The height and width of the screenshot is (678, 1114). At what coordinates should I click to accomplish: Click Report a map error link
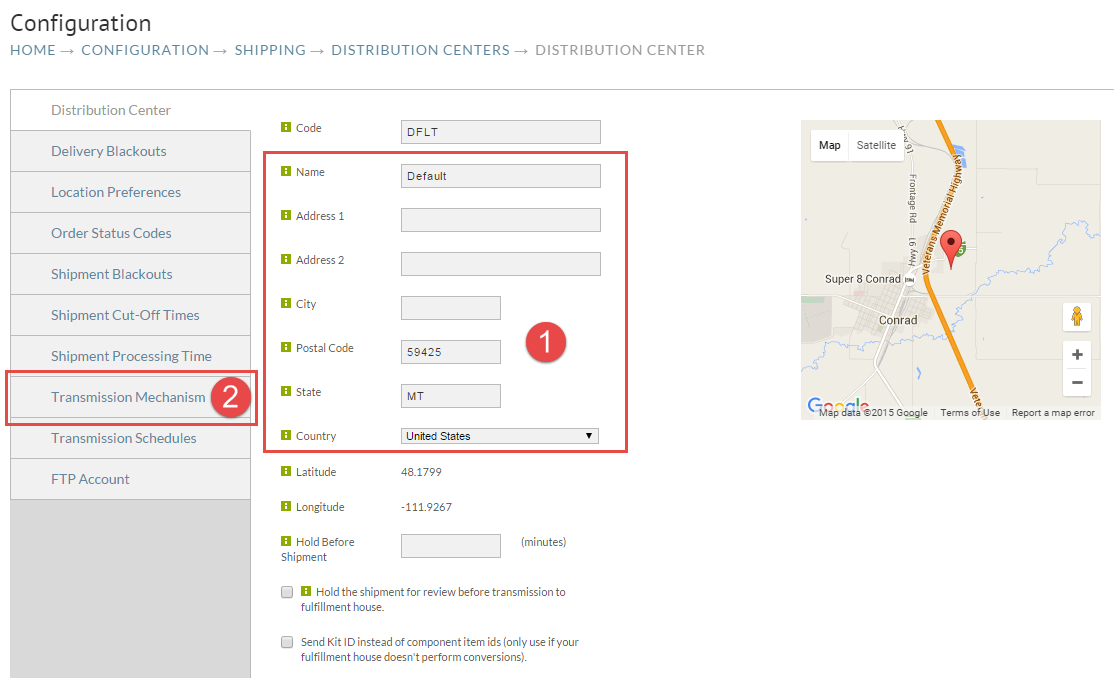pos(1053,413)
